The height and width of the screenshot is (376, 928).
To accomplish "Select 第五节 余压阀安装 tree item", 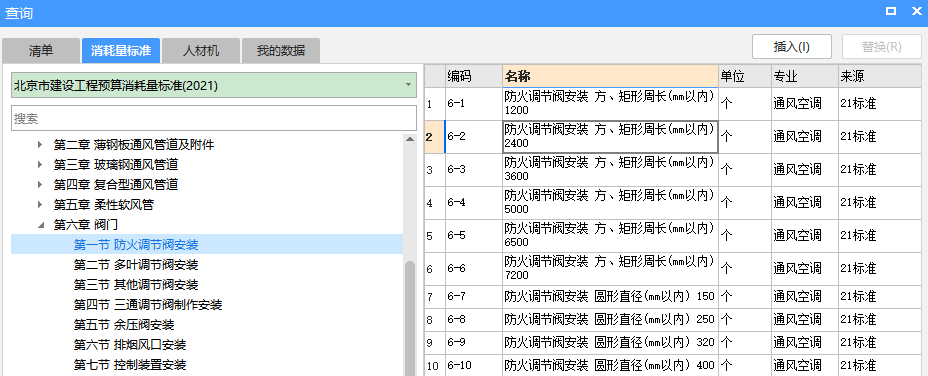I will [x=124, y=325].
